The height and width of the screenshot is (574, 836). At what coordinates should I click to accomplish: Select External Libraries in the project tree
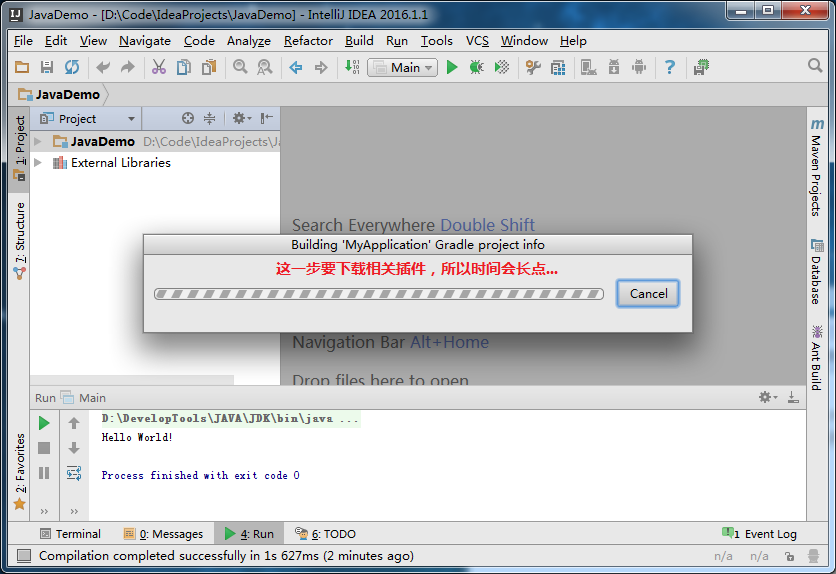[120, 163]
